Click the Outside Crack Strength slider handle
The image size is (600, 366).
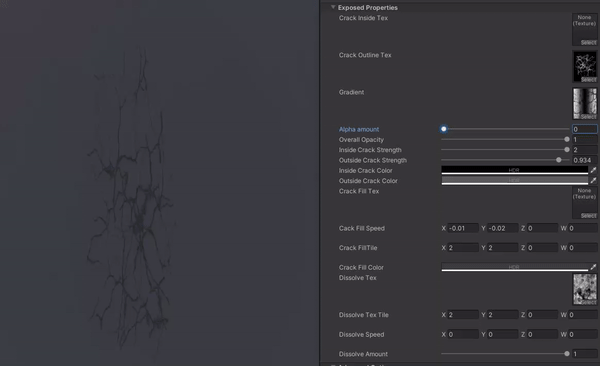click(x=559, y=160)
